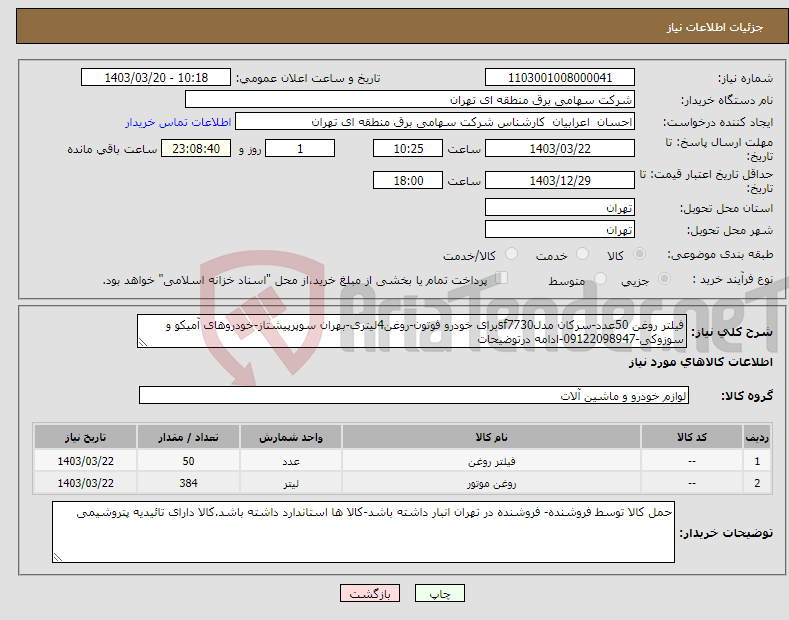Click the تاریخ نیاز column header

(86, 437)
